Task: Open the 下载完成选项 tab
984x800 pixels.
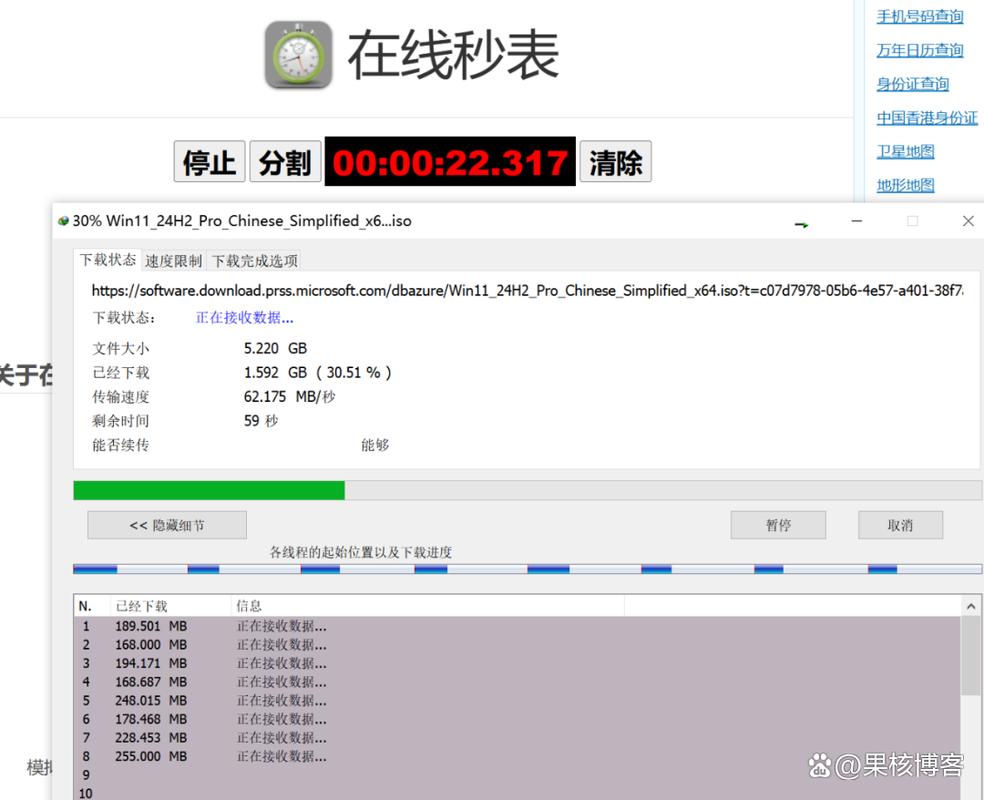Action: (x=254, y=261)
